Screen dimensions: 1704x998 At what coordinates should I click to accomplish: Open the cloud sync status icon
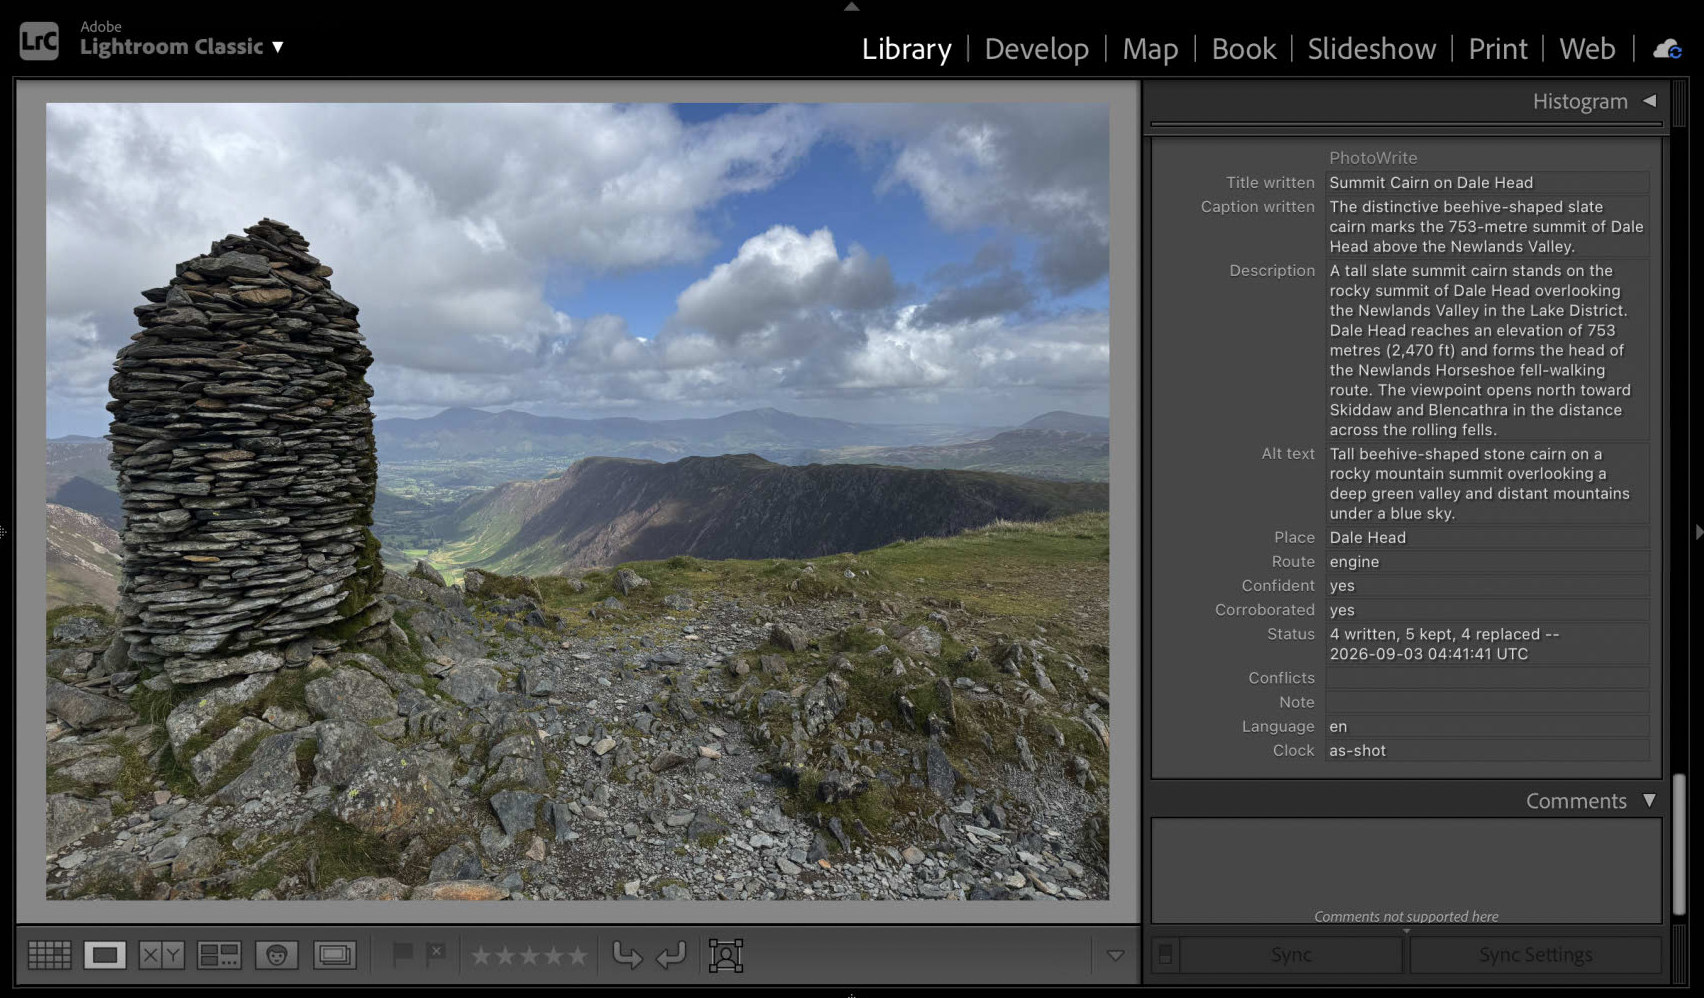(1667, 49)
